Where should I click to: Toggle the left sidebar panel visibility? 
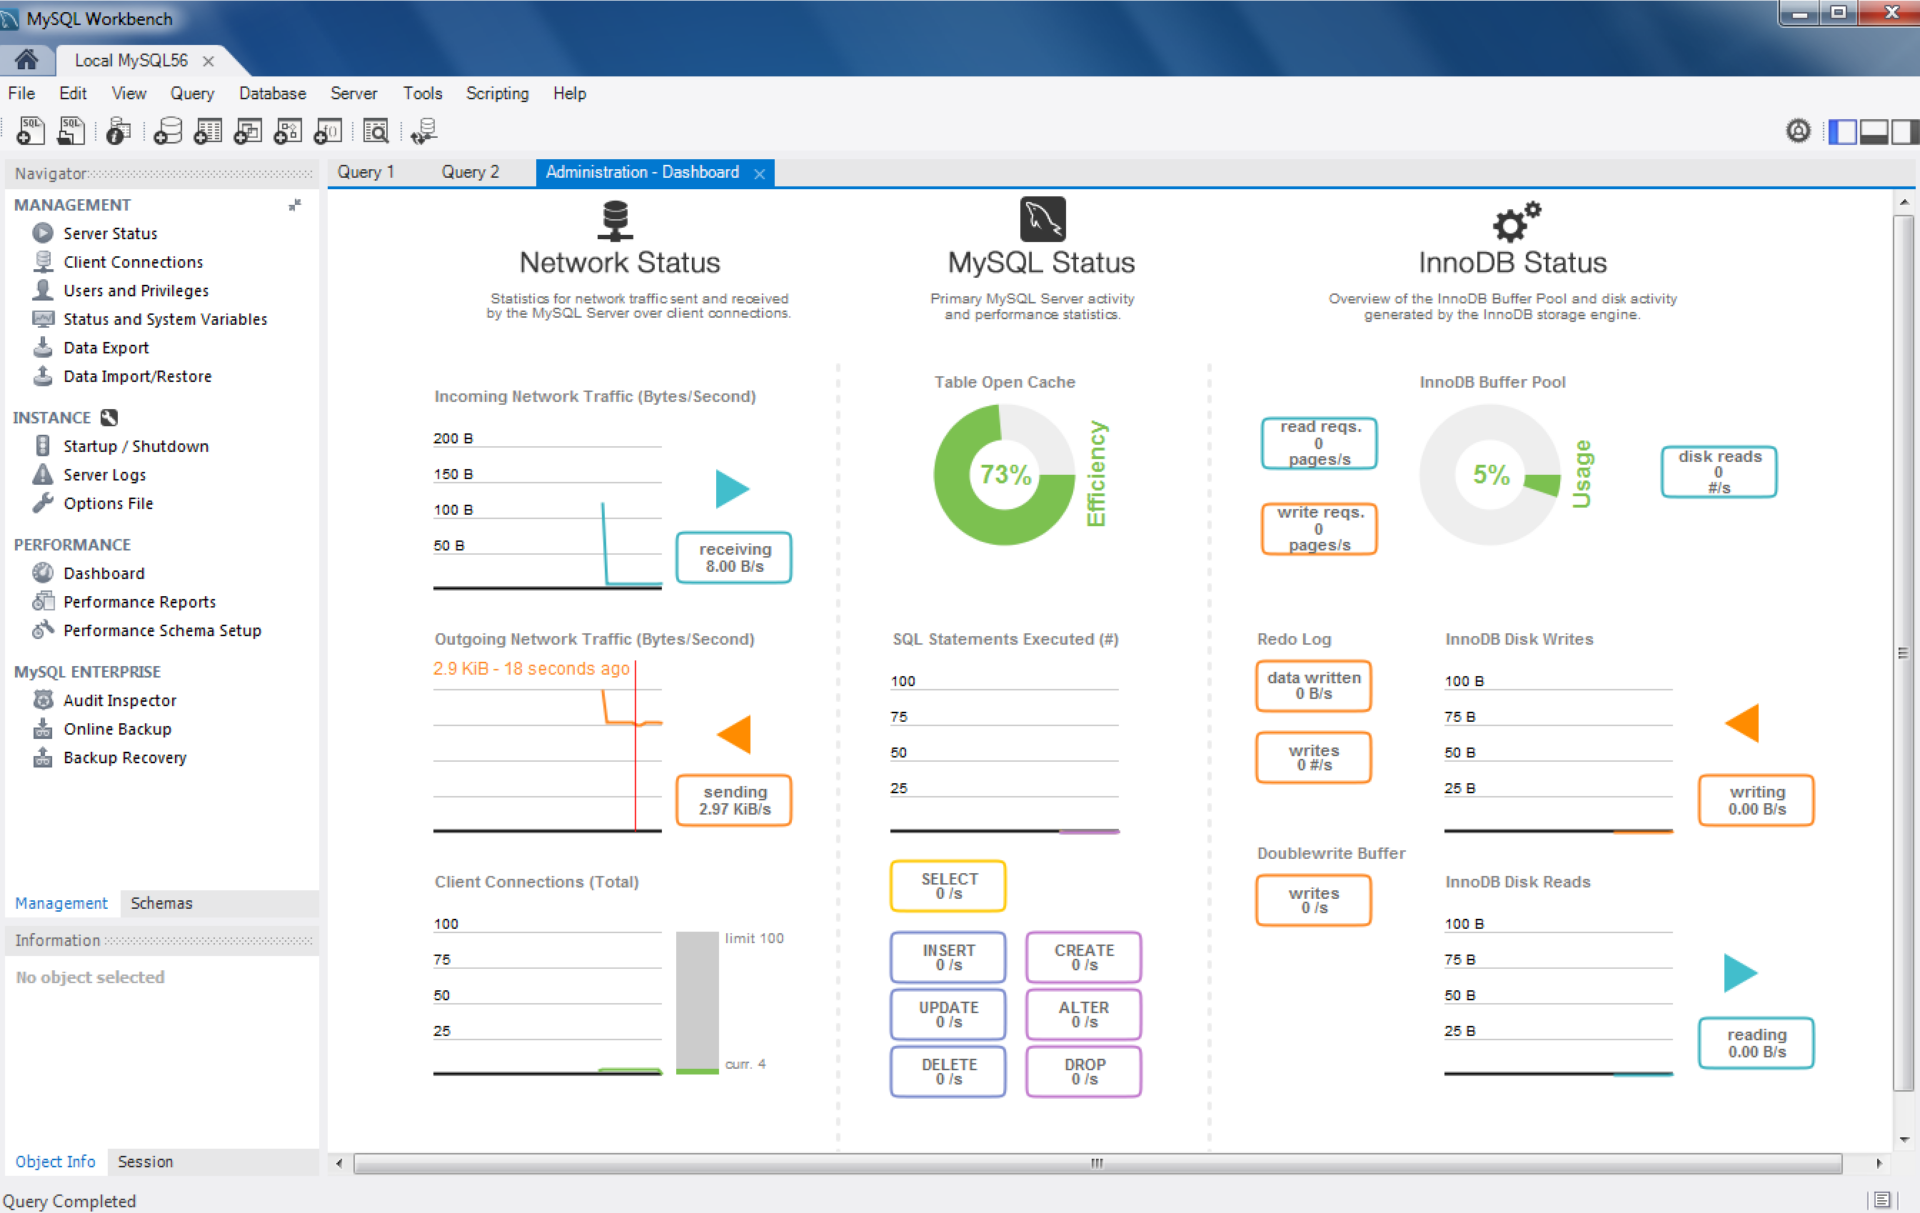tap(1842, 131)
